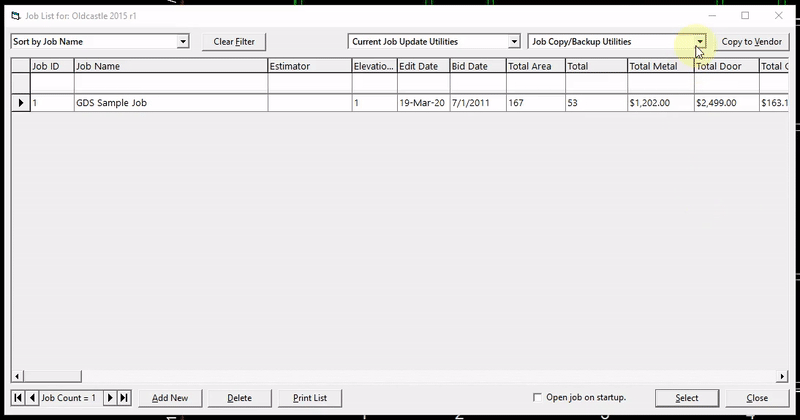Click the Add New button
The height and width of the screenshot is (420, 800).
click(170, 398)
